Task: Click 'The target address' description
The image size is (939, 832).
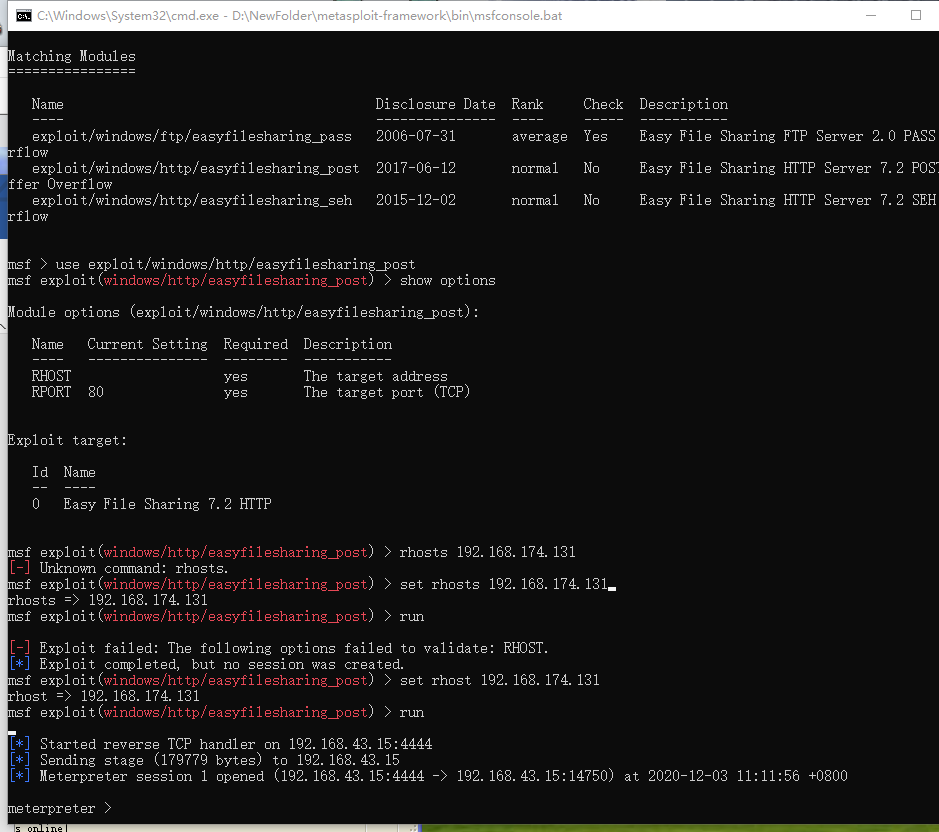Action: (x=375, y=376)
